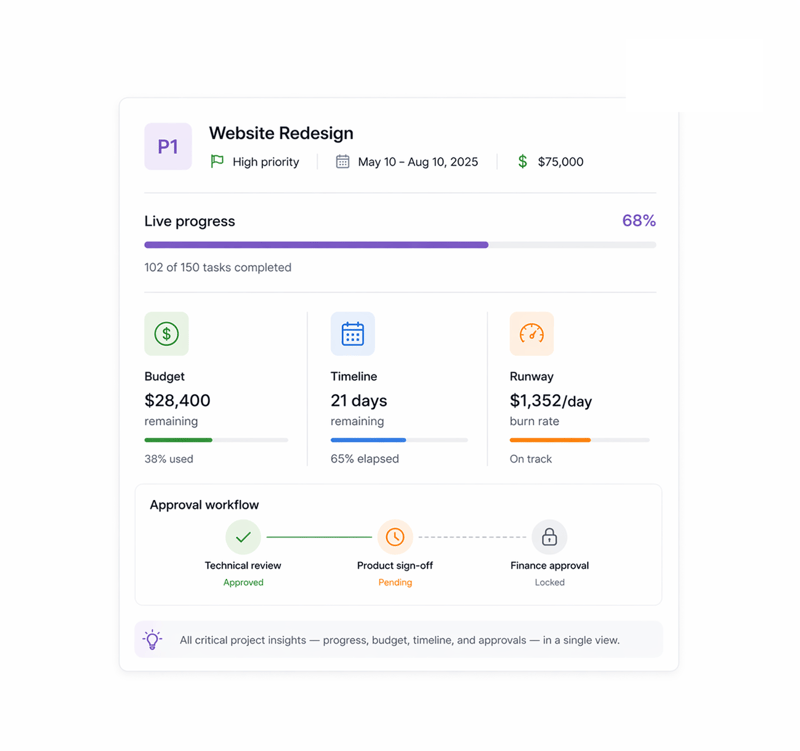
Task: Click the Timeline calendar icon
Action: [x=352, y=334]
